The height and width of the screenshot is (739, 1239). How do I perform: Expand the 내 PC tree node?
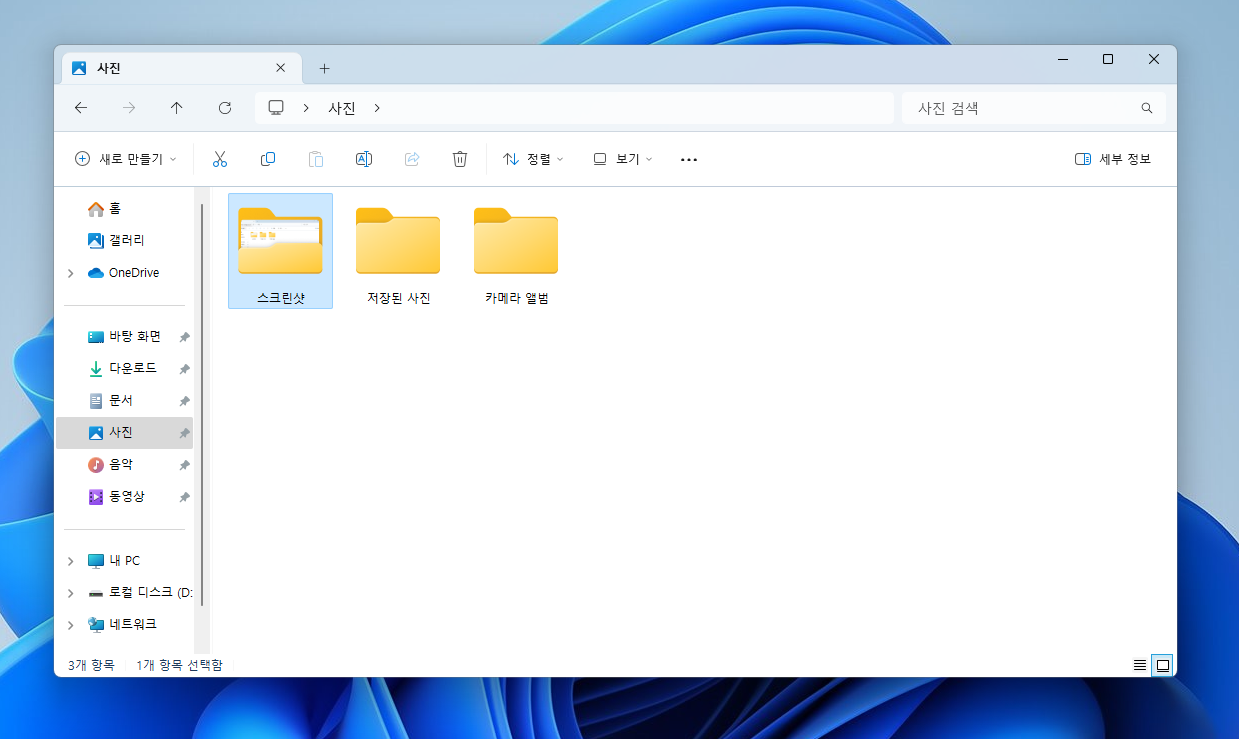[70, 561]
